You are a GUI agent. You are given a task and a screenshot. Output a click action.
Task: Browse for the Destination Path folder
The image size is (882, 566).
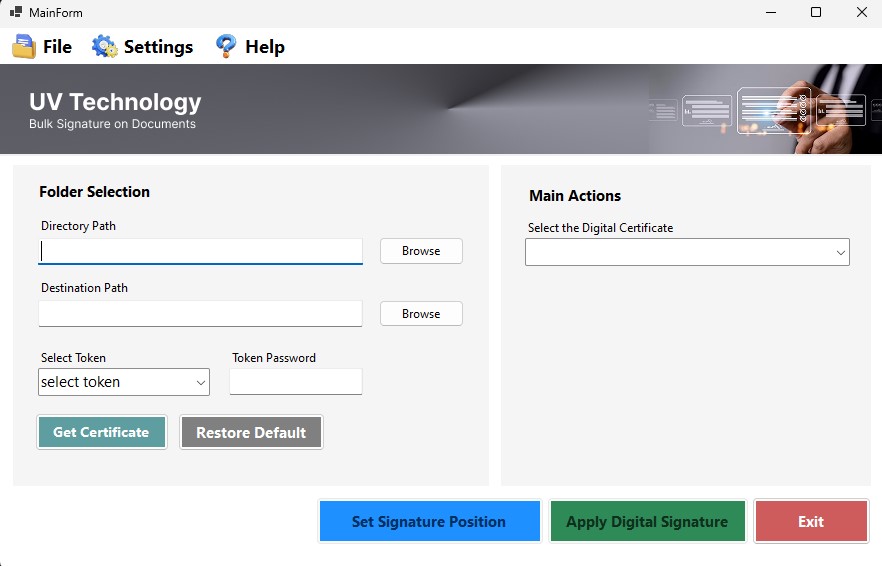[x=421, y=313]
